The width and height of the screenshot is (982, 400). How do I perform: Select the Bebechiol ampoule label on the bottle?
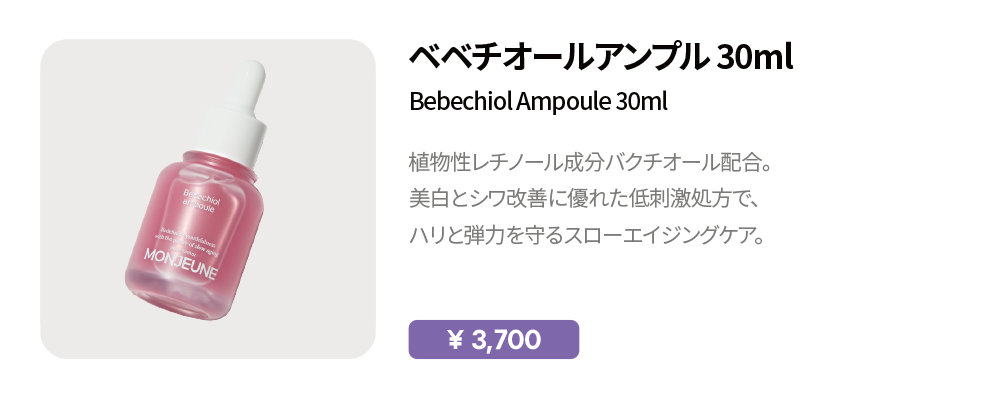pos(203,196)
